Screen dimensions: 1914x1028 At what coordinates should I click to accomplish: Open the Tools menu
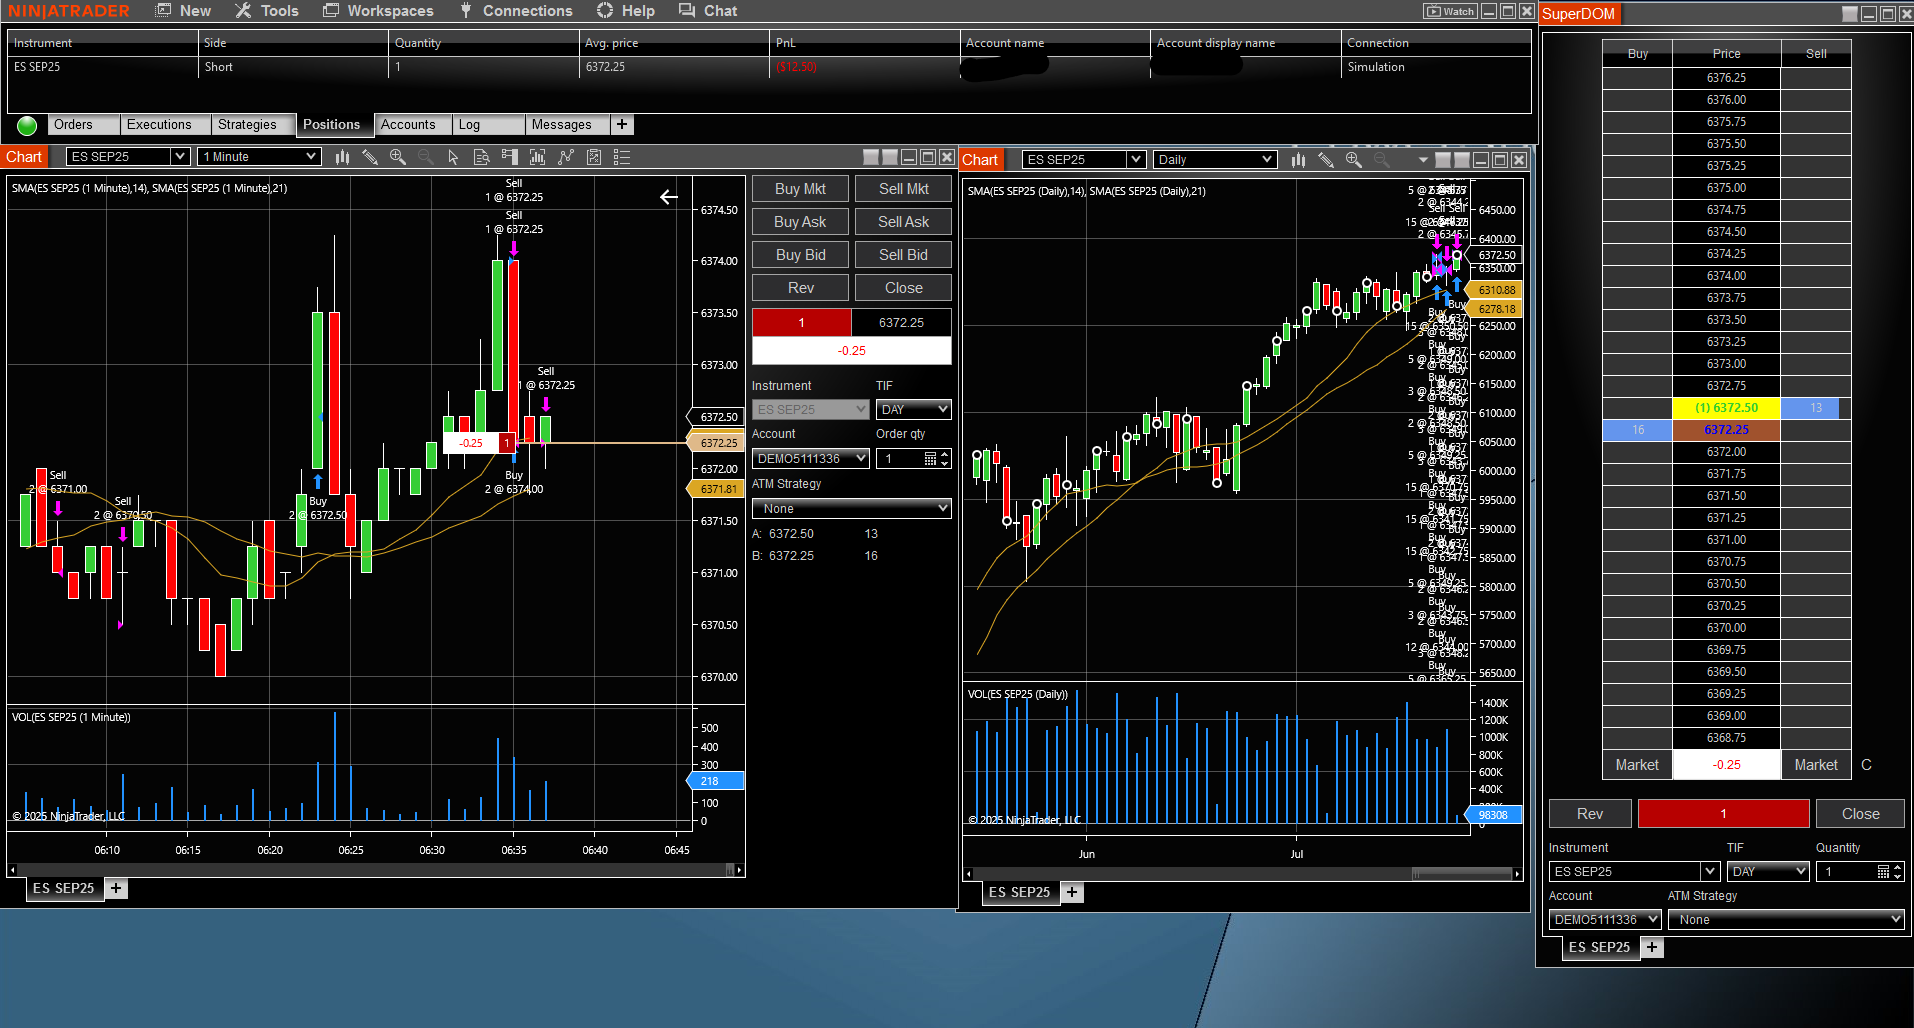click(x=267, y=11)
